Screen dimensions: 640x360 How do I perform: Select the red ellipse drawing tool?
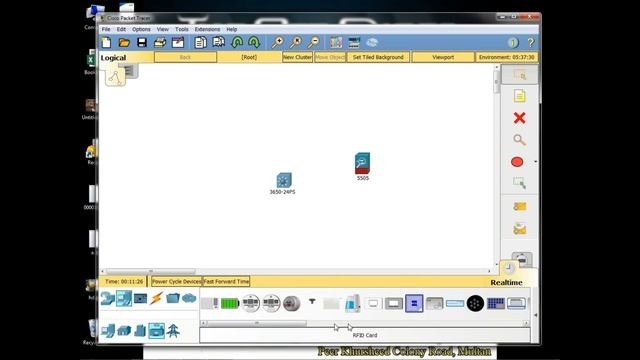click(x=517, y=162)
